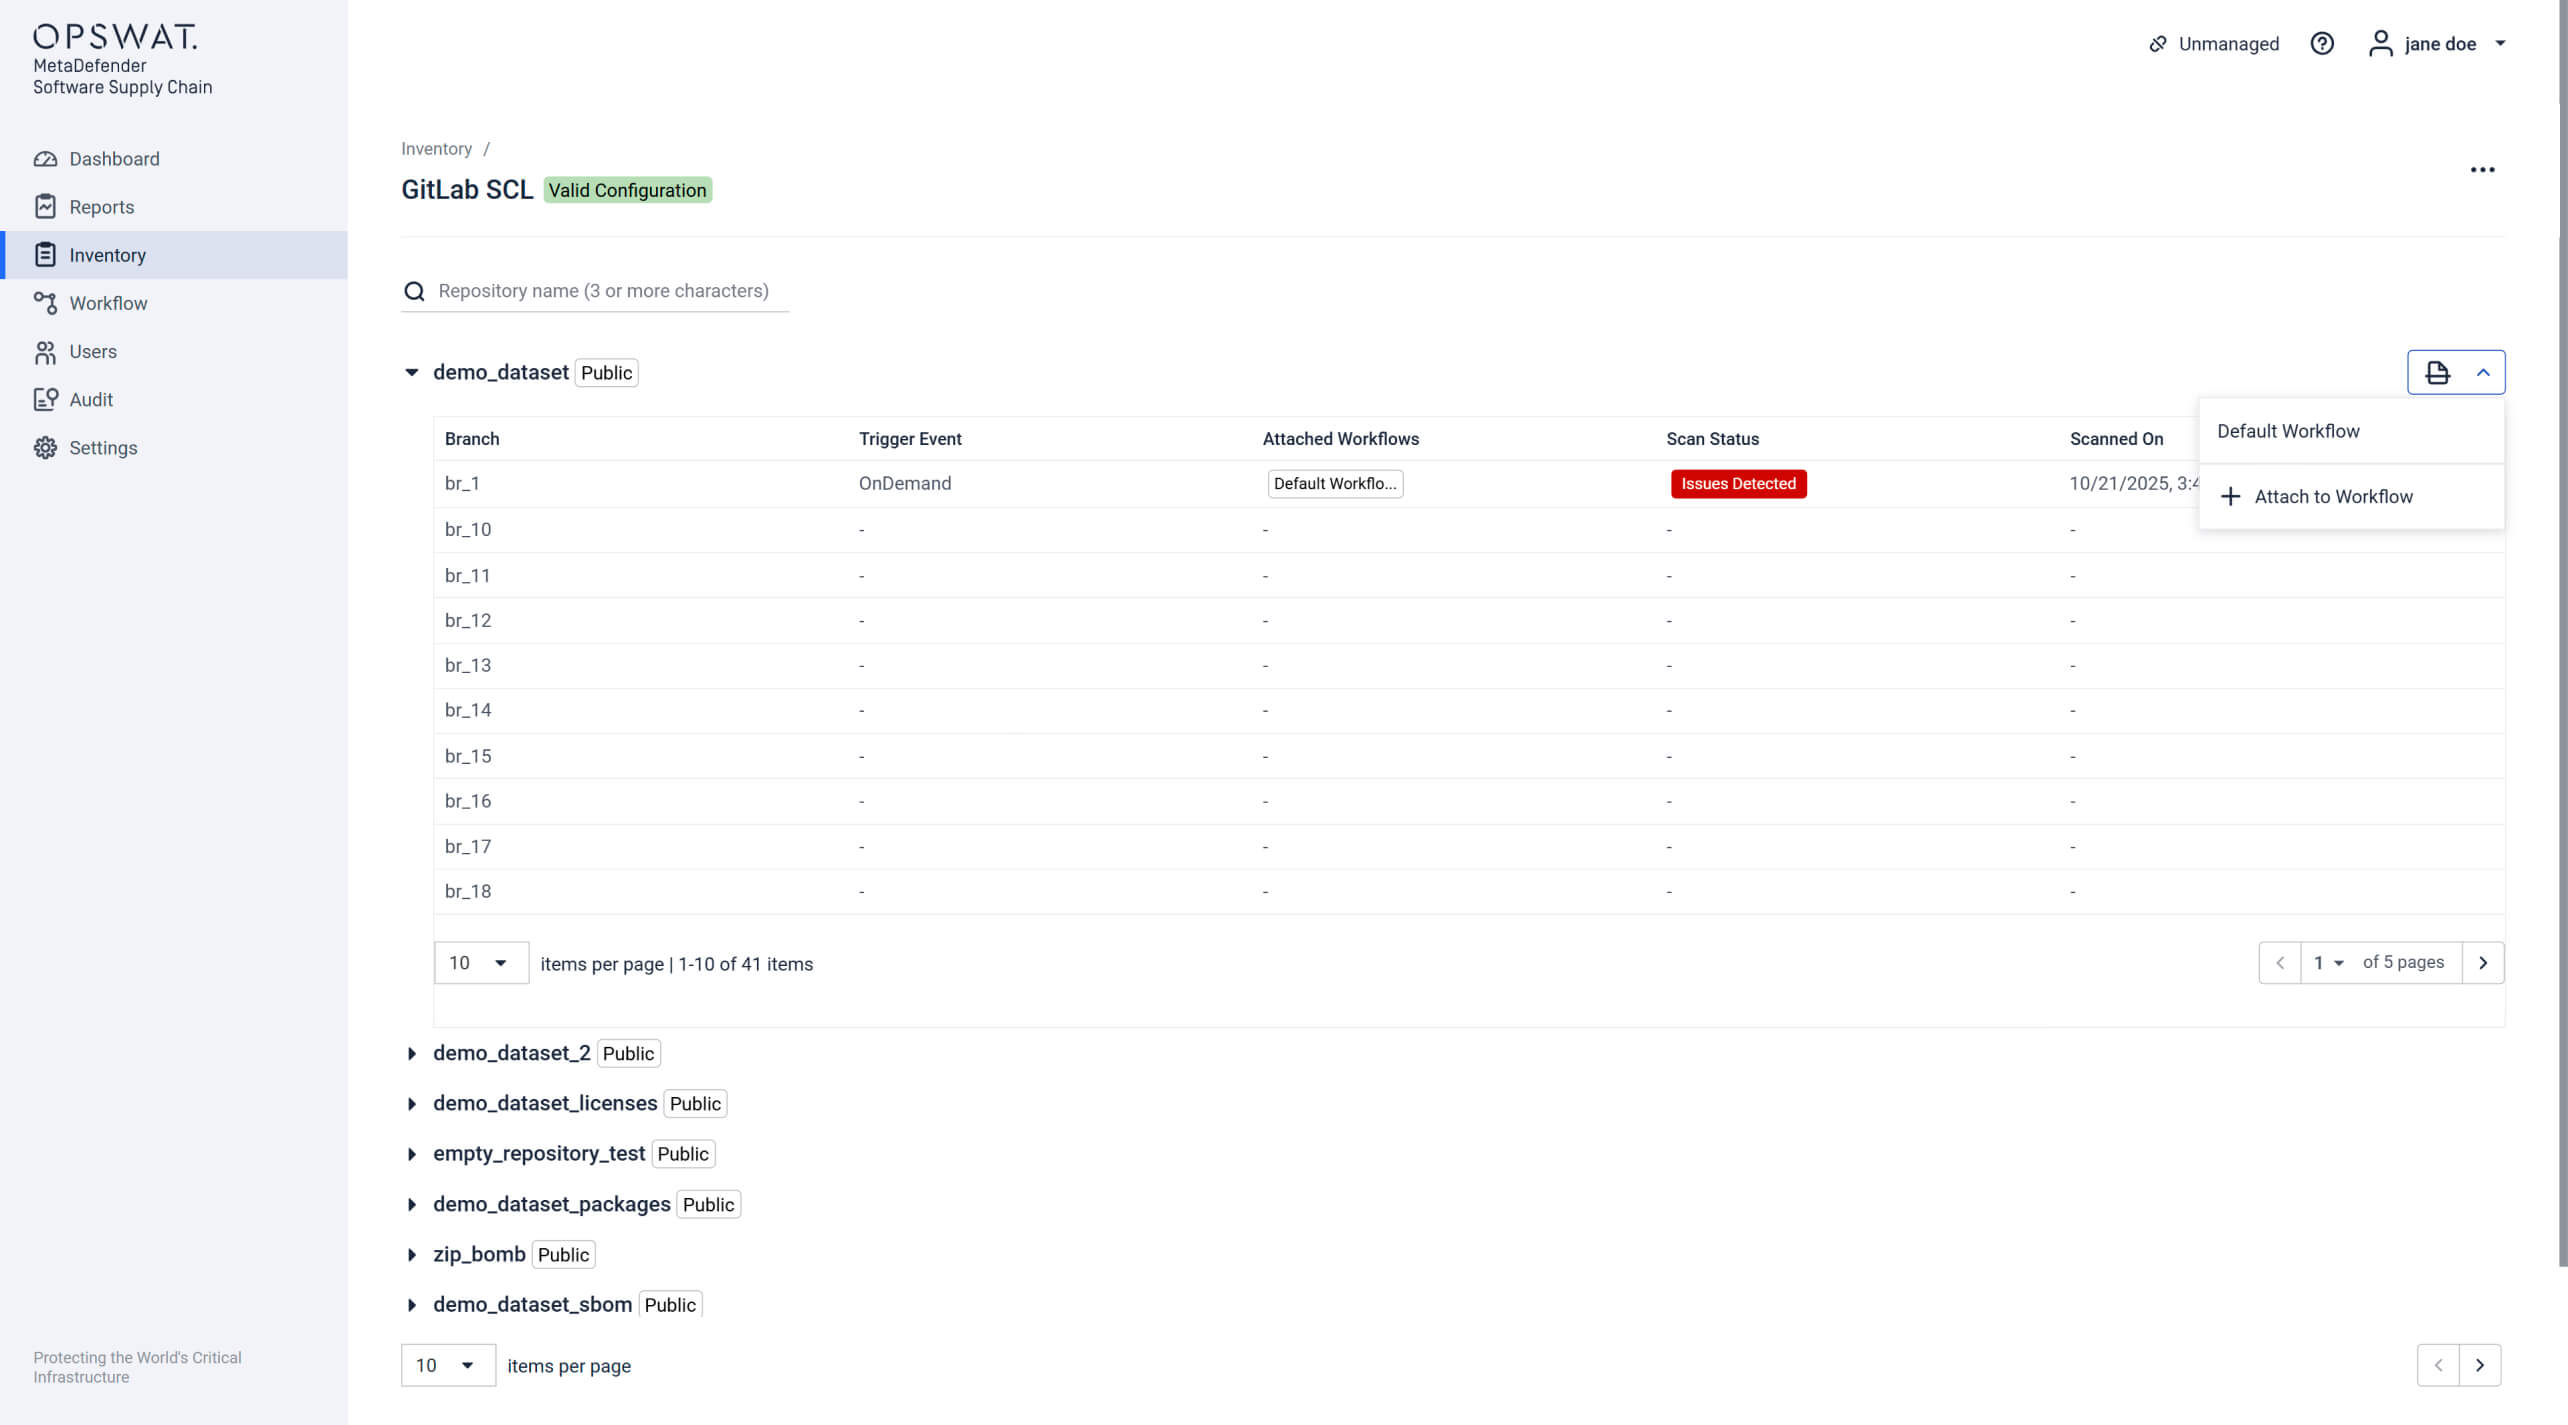Image resolution: width=2568 pixels, height=1425 pixels.
Task: Open the jane doe user menu
Action: pyautogui.click(x=2438, y=44)
